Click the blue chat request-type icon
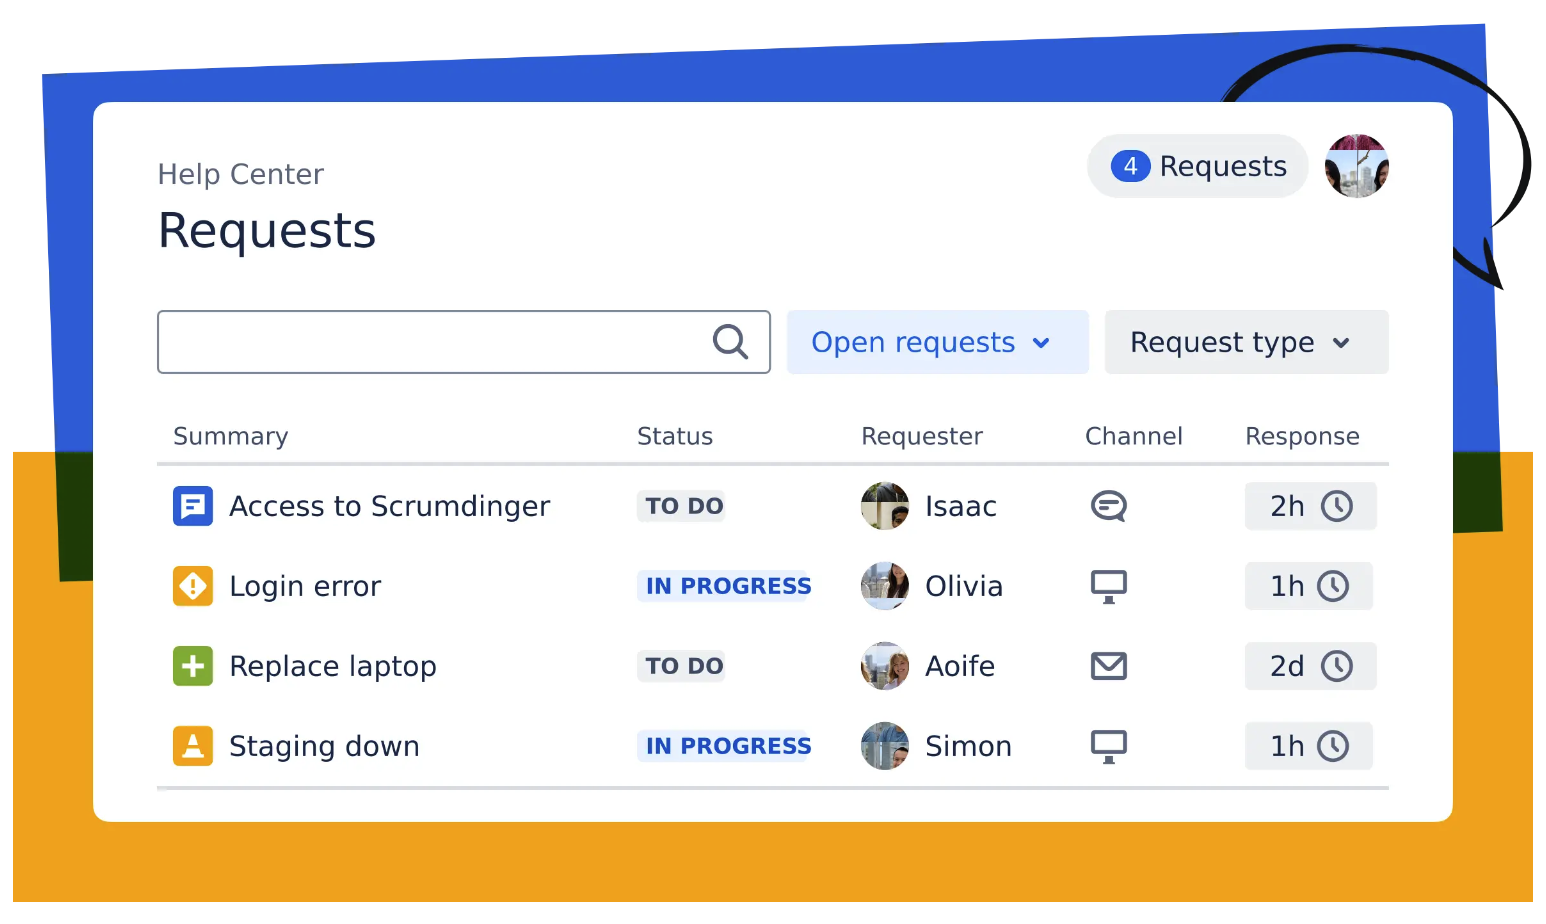The image size is (1546, 924). tap(193, 506)
